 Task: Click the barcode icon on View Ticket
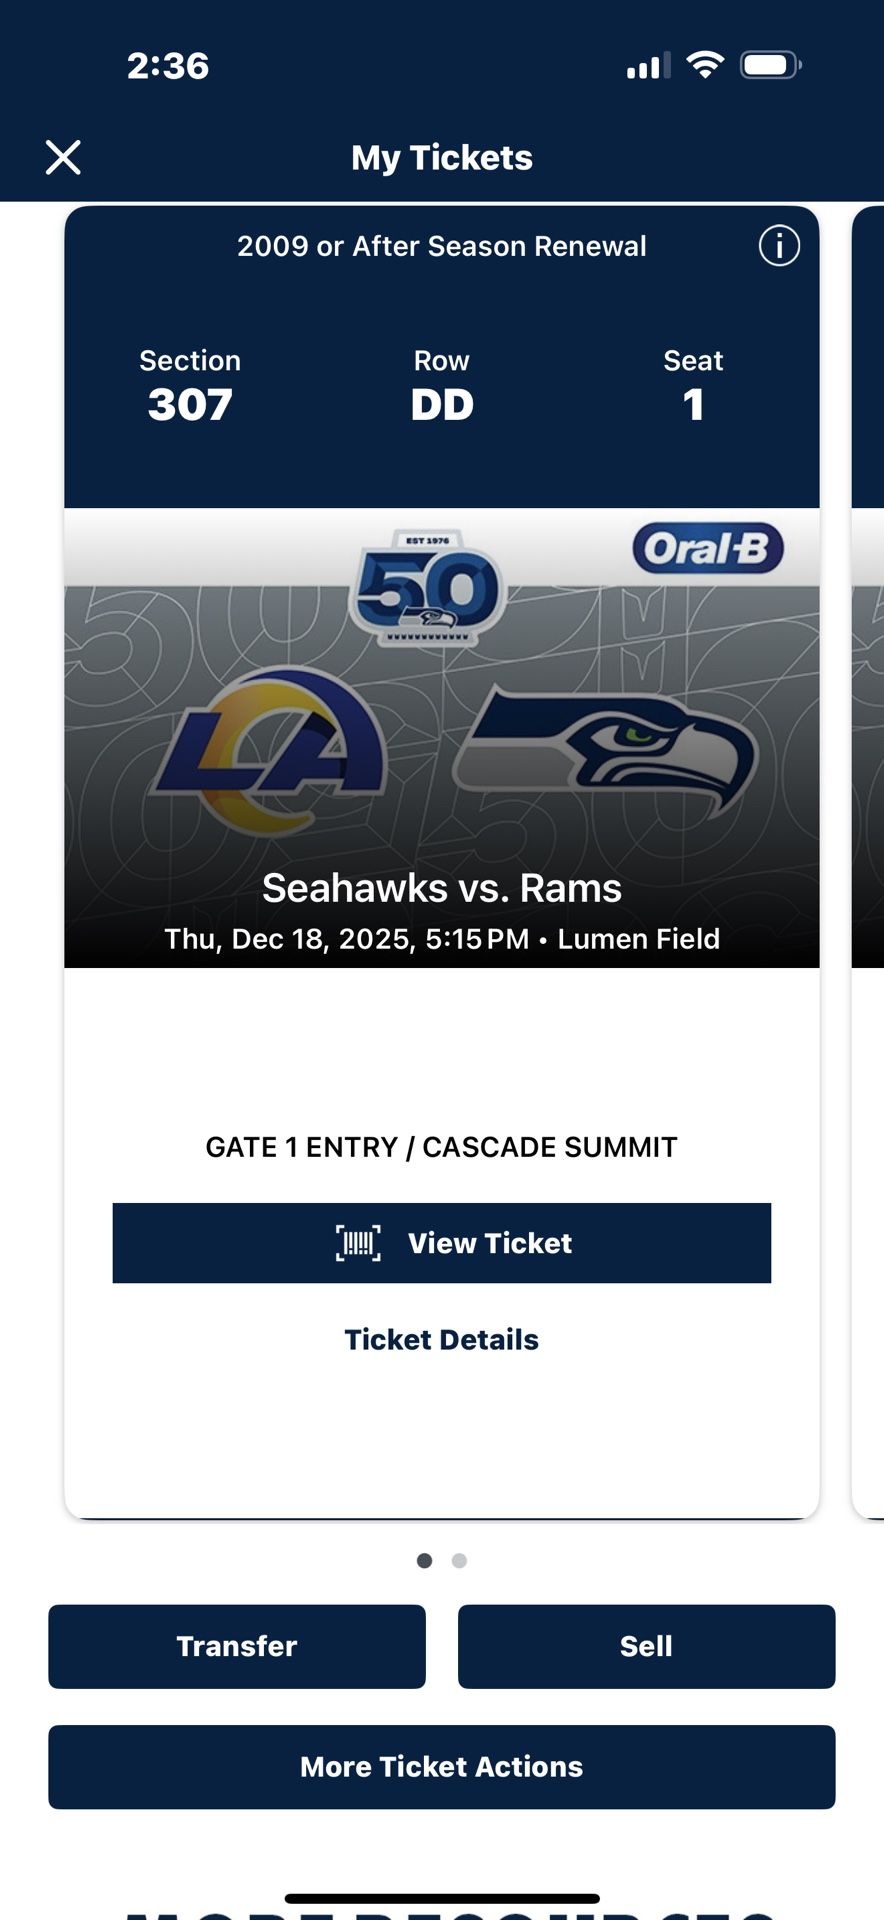(x=357, y=1242)
